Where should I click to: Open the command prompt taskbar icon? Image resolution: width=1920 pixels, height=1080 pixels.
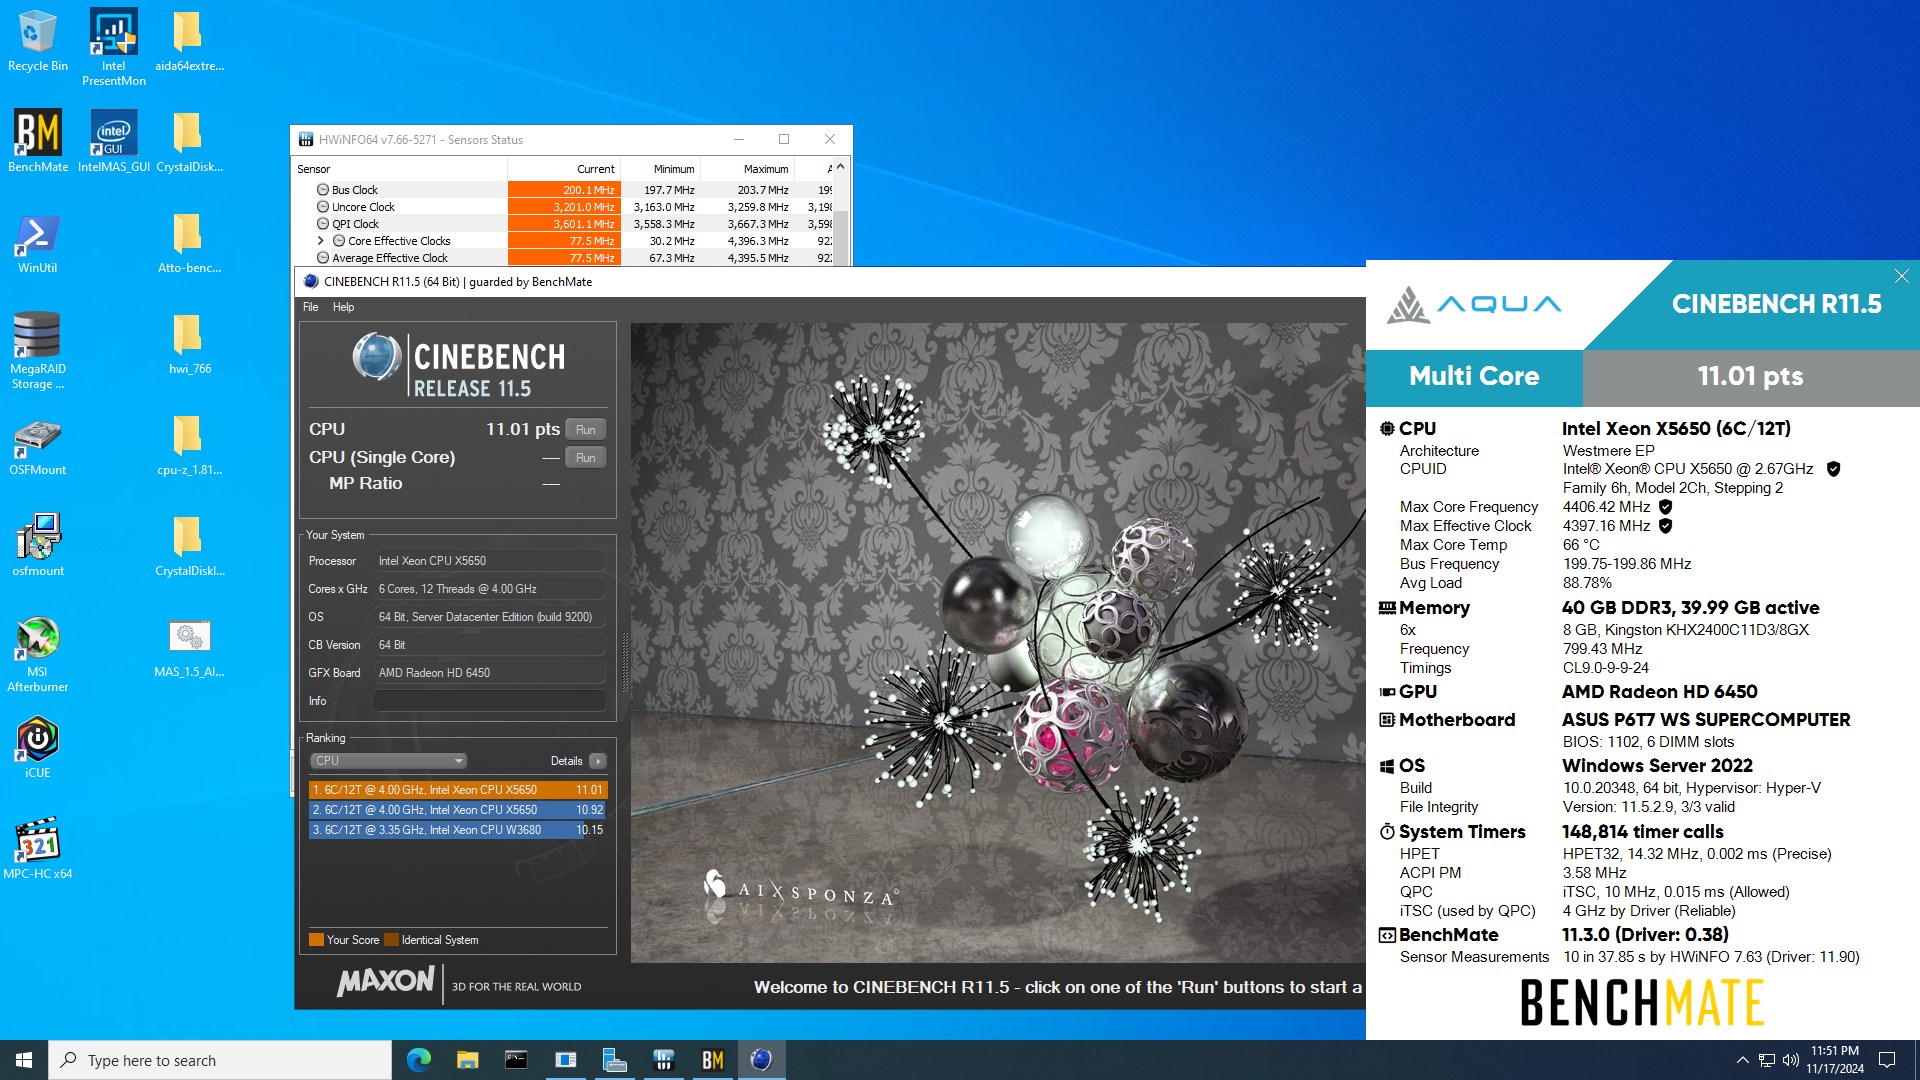[516, 1060]
